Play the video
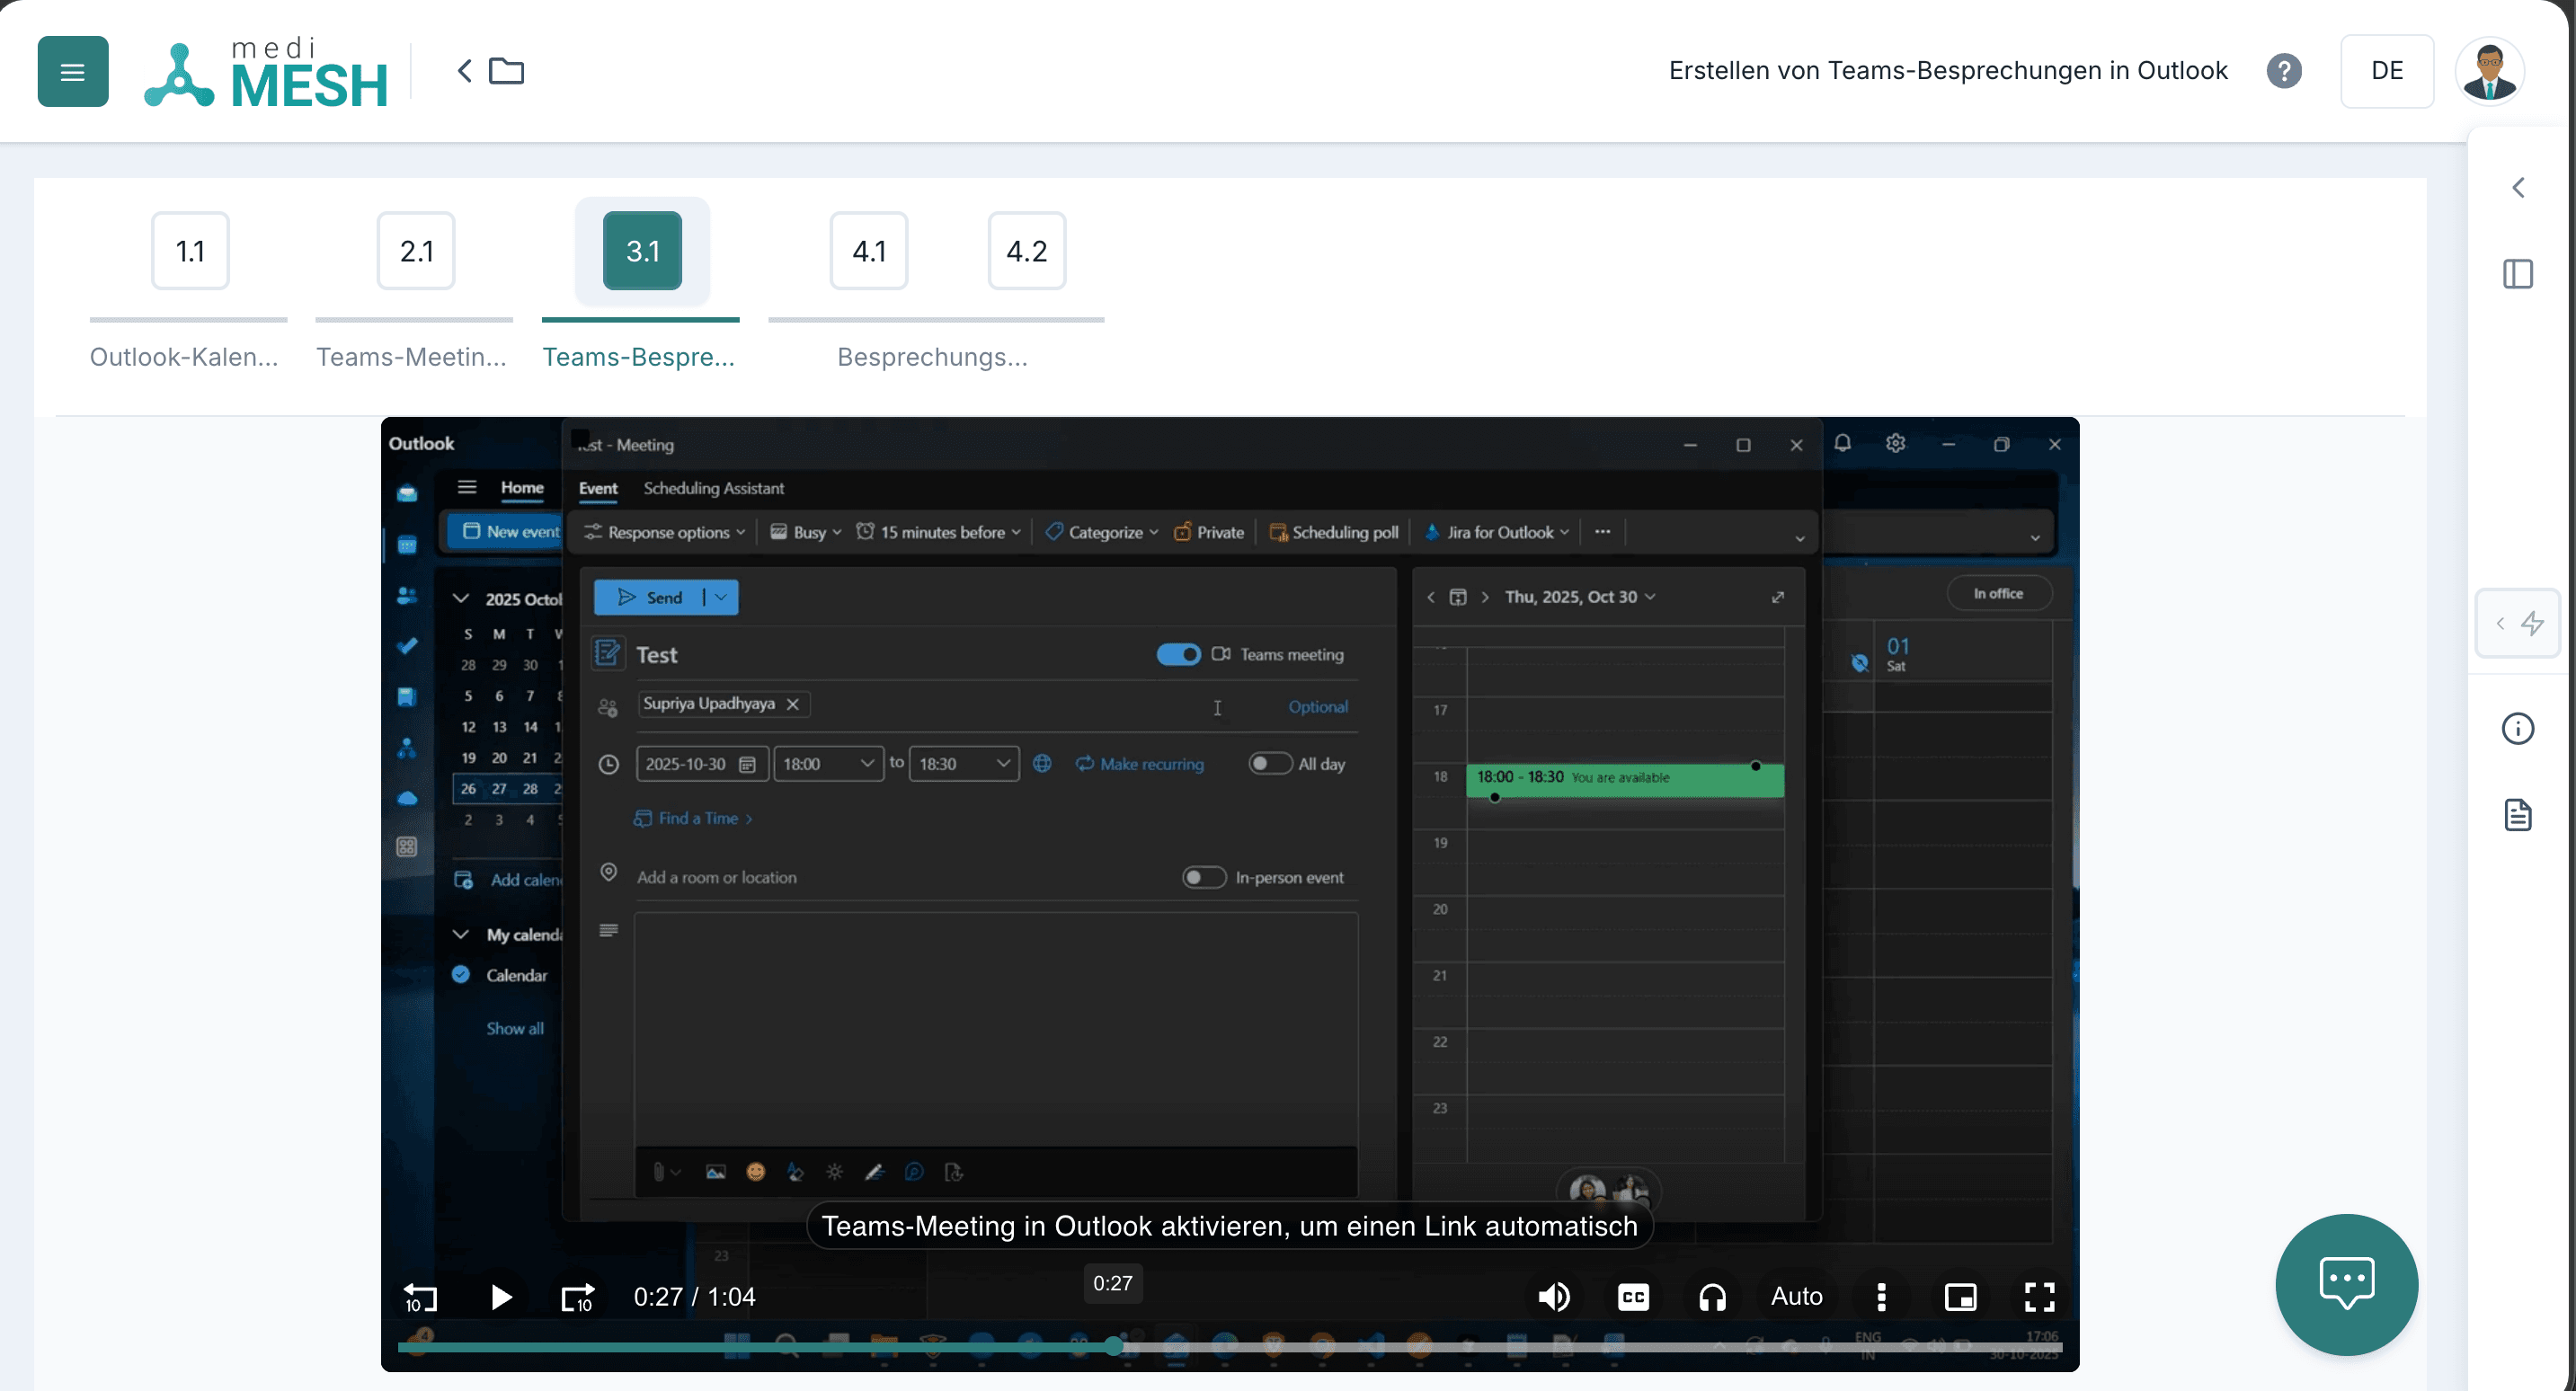 pos(500,1297)
